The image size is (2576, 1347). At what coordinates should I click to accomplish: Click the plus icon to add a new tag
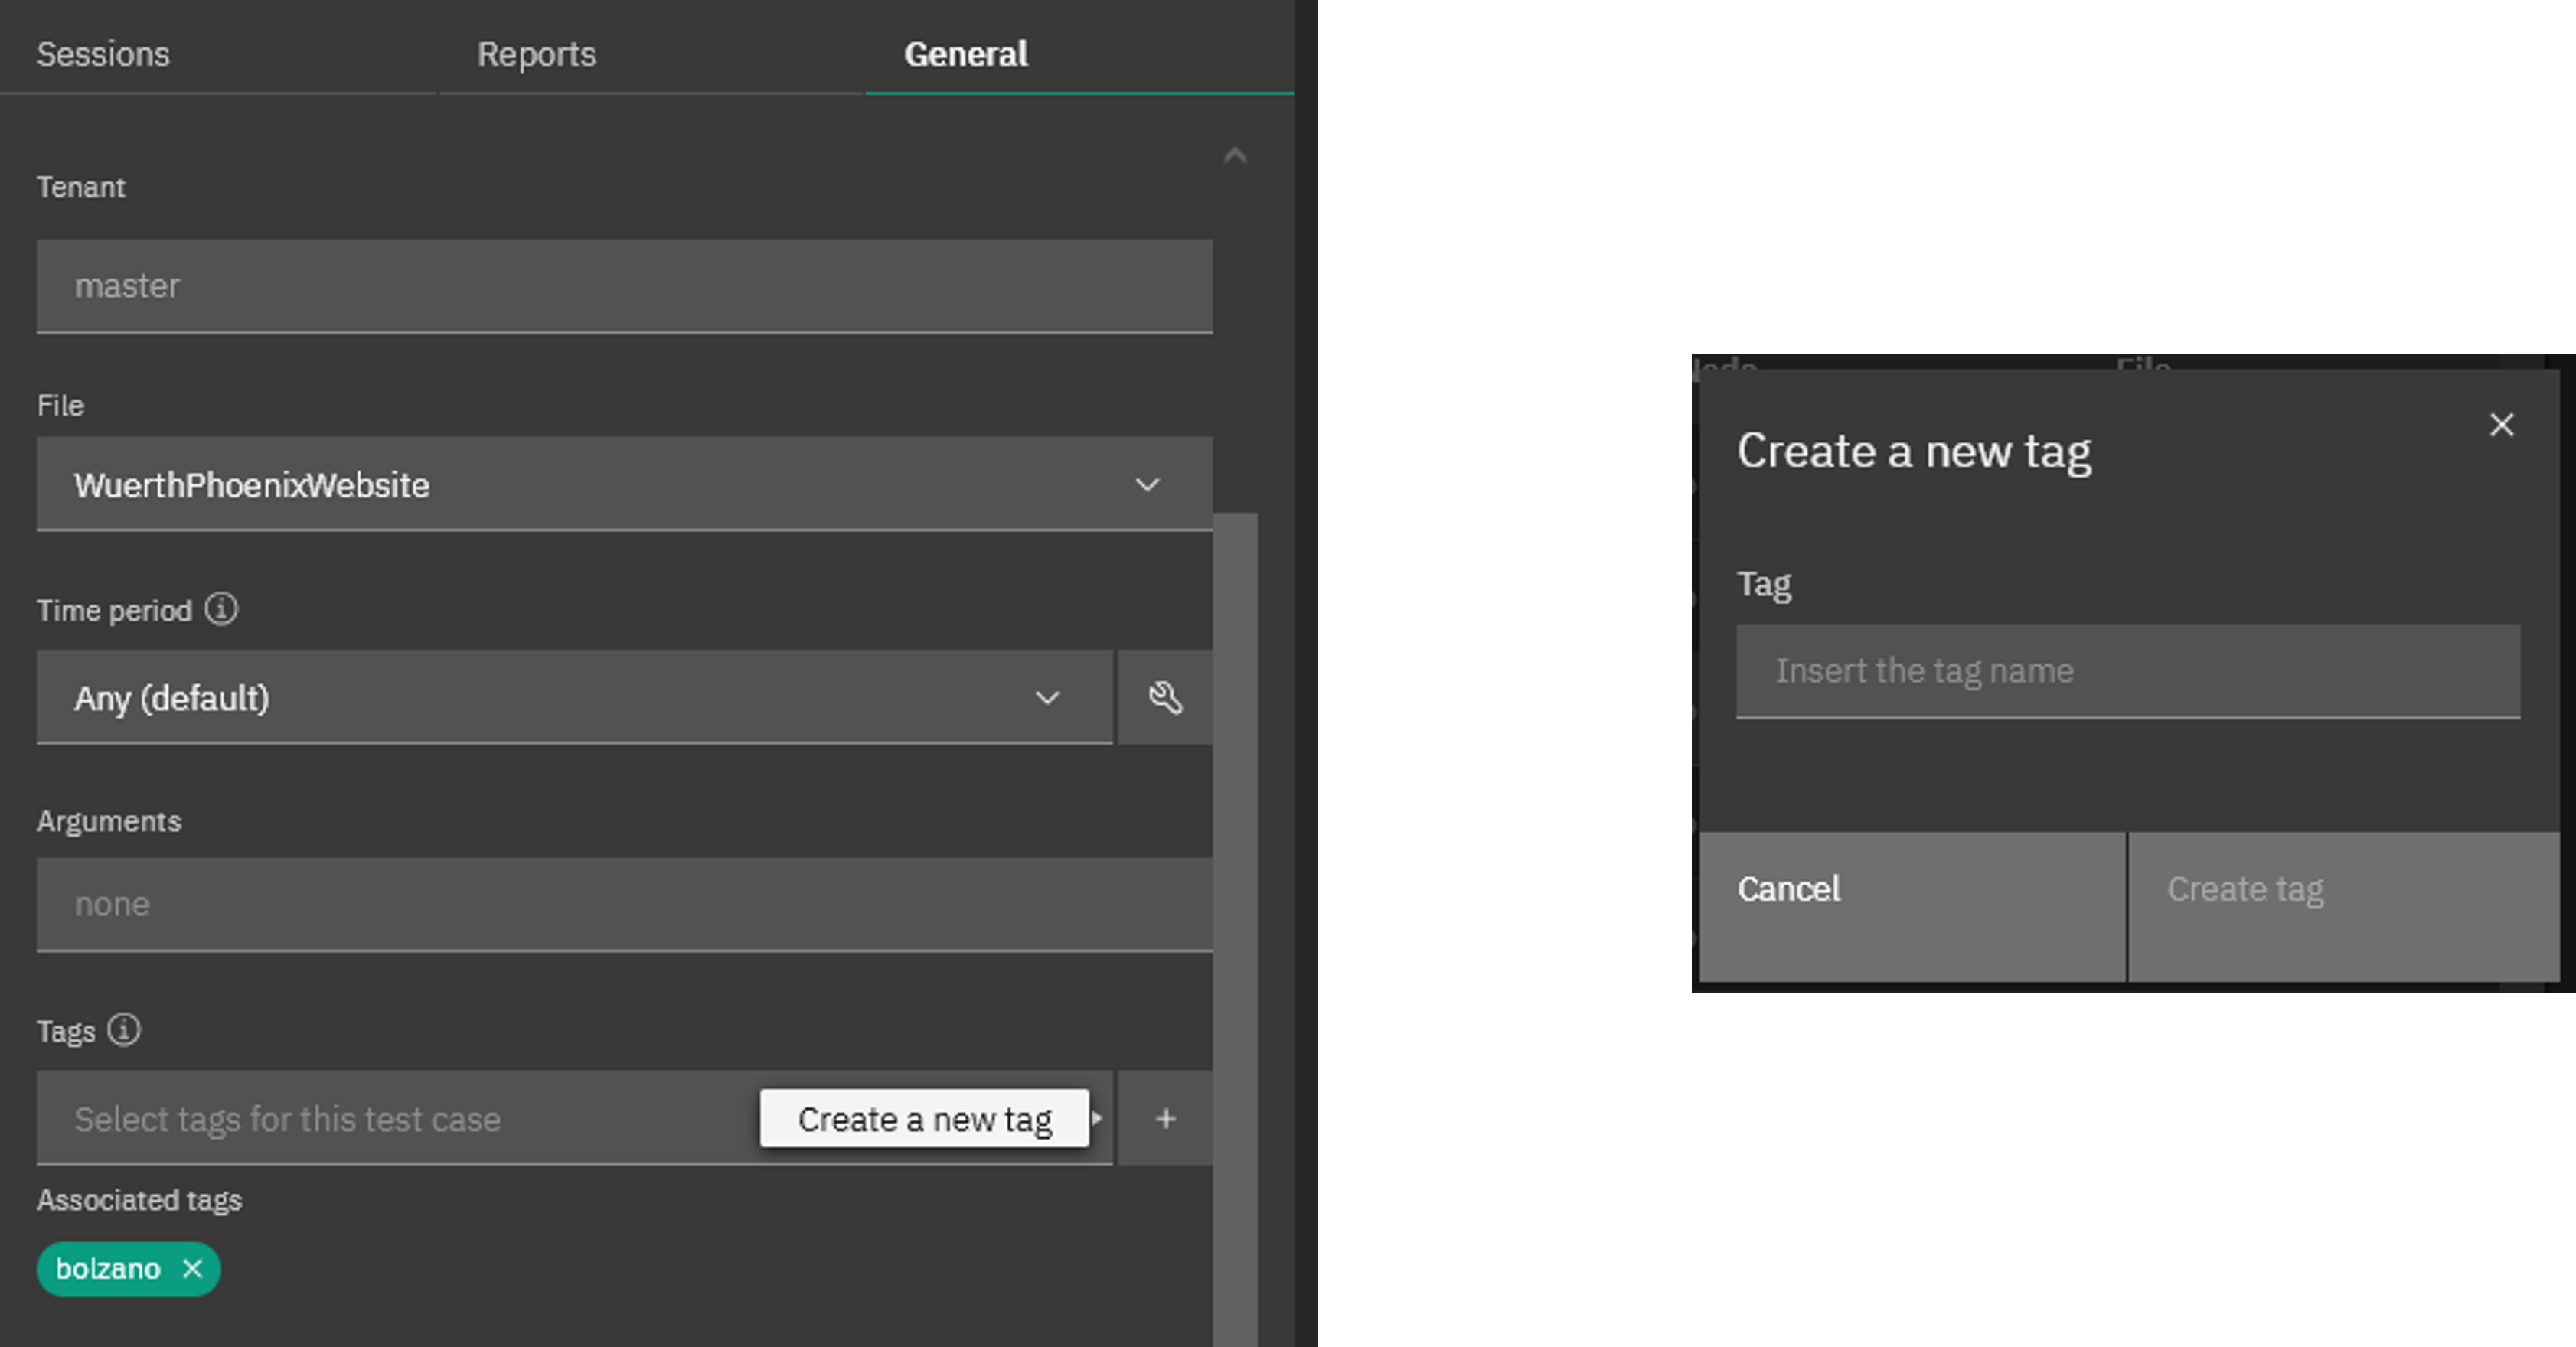1167,1119
